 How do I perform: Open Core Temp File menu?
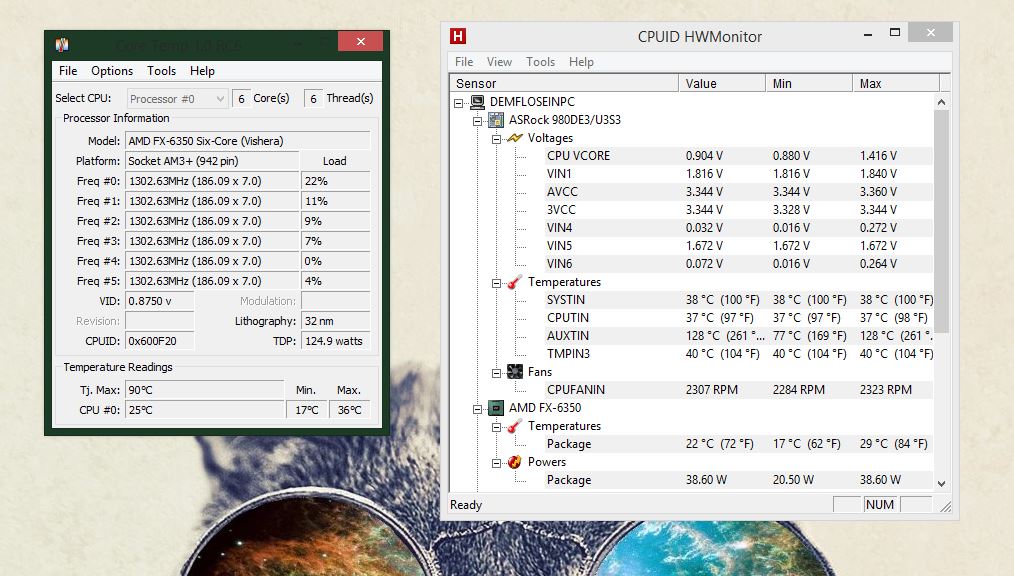coord(68,70)
